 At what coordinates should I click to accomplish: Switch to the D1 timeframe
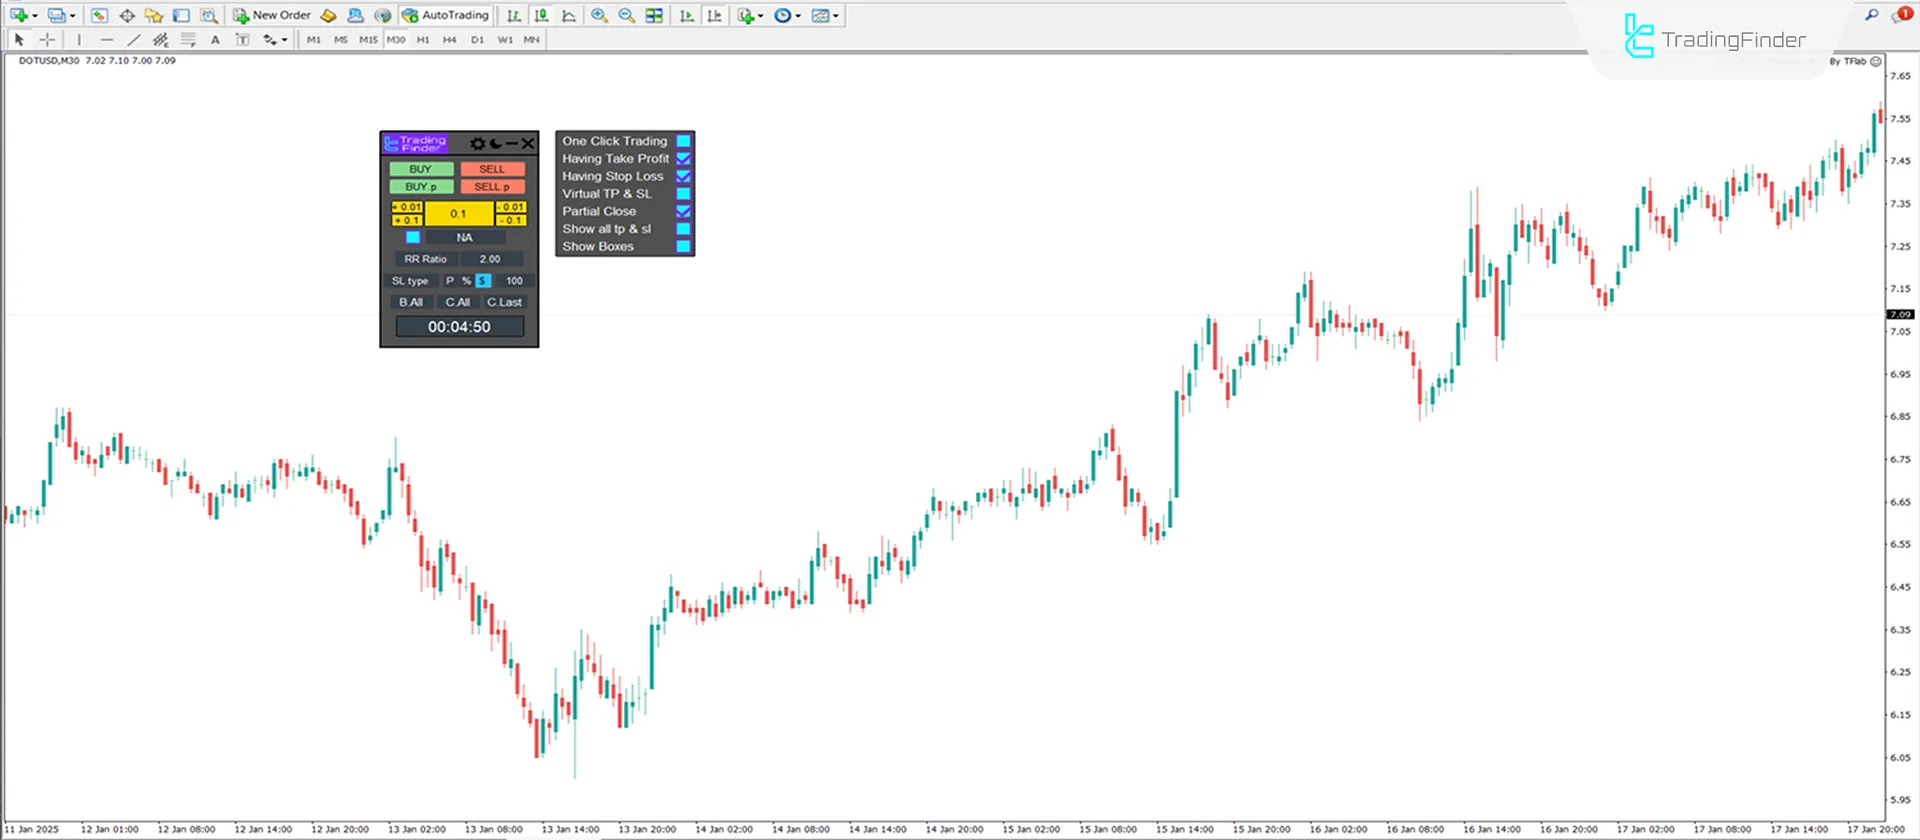477,40
